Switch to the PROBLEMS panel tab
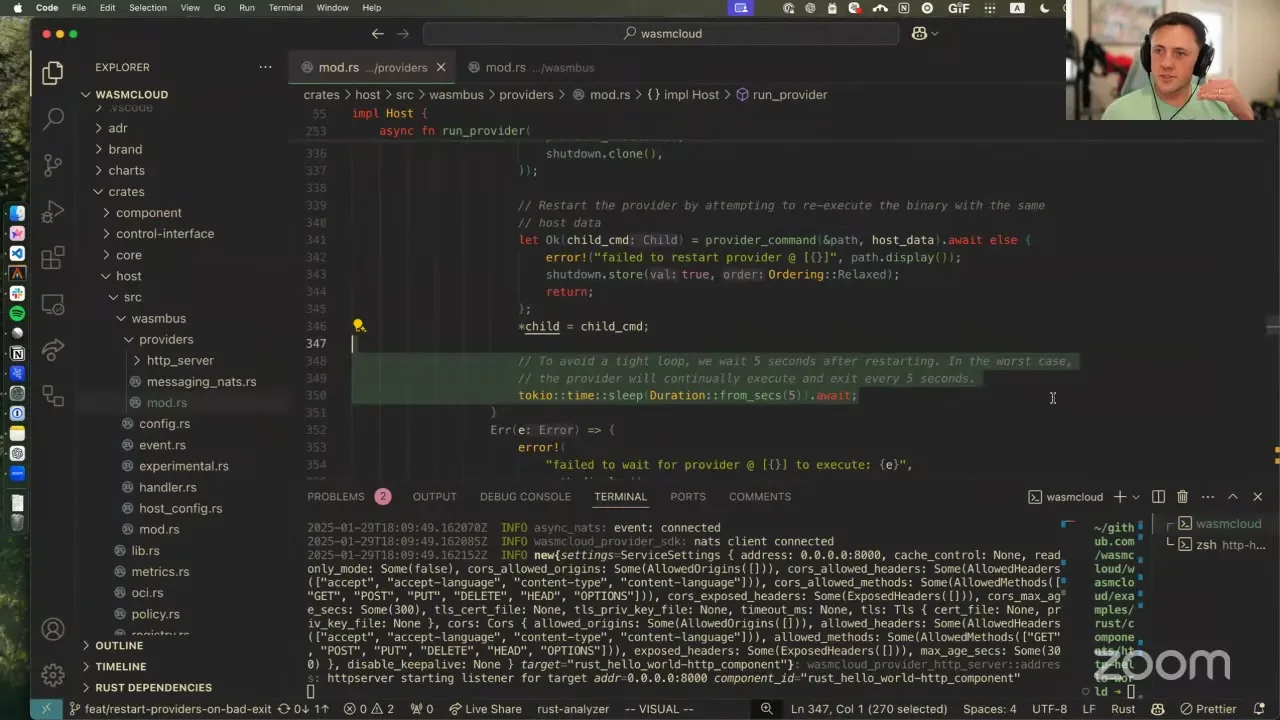 coord(336,497)
